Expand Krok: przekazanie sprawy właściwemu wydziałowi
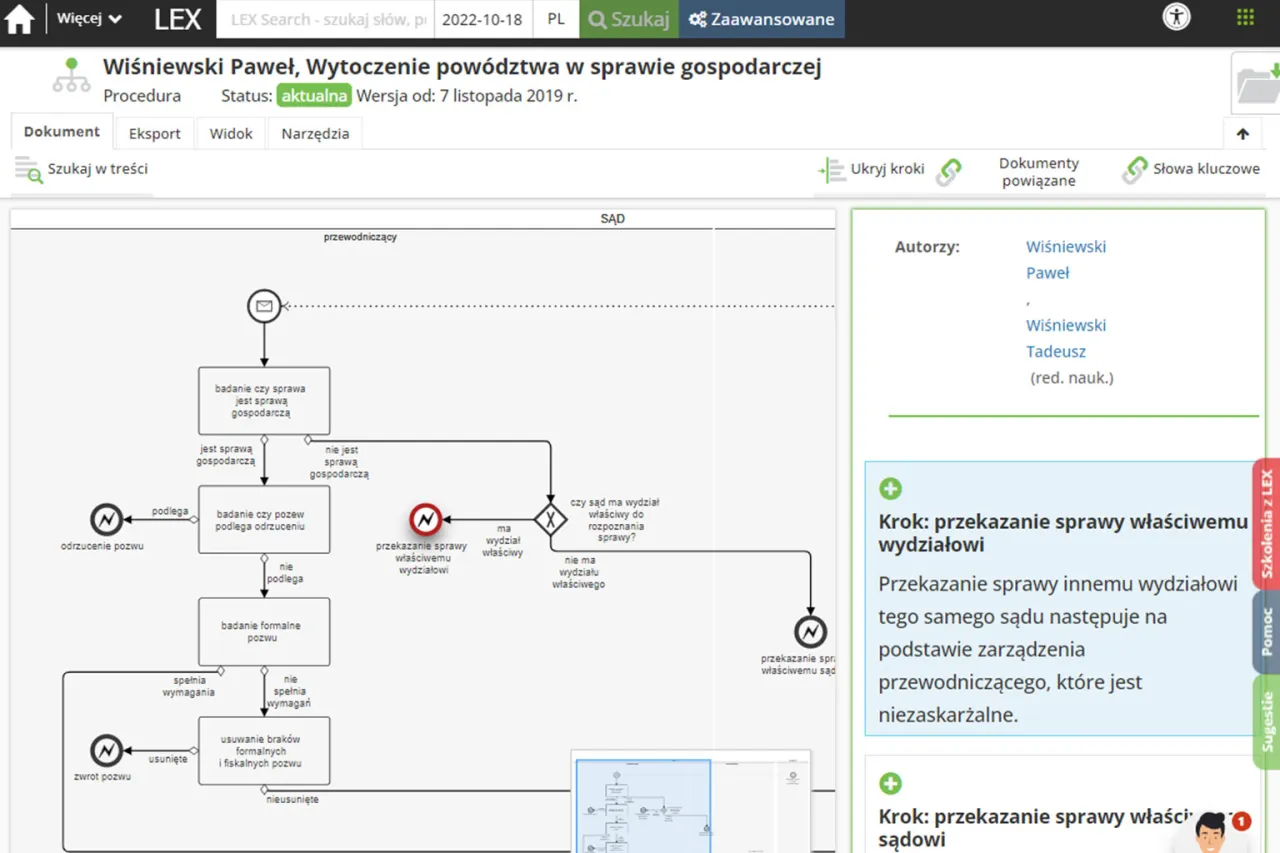 890,488
